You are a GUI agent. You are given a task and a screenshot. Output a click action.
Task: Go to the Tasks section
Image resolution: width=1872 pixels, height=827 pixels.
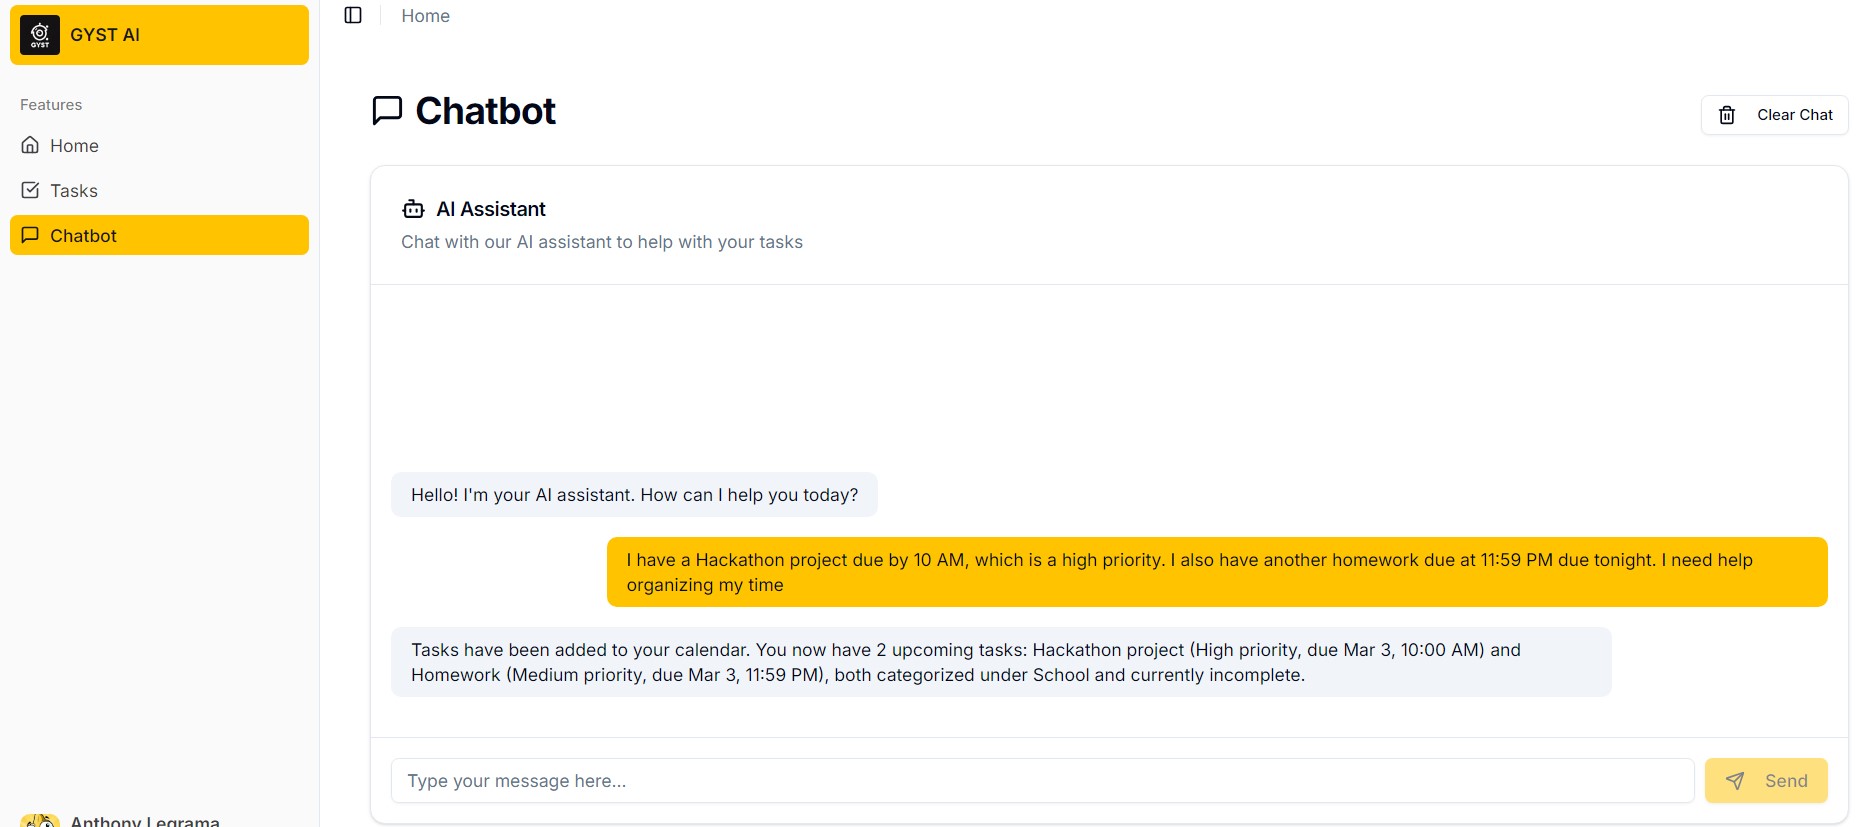74,191
